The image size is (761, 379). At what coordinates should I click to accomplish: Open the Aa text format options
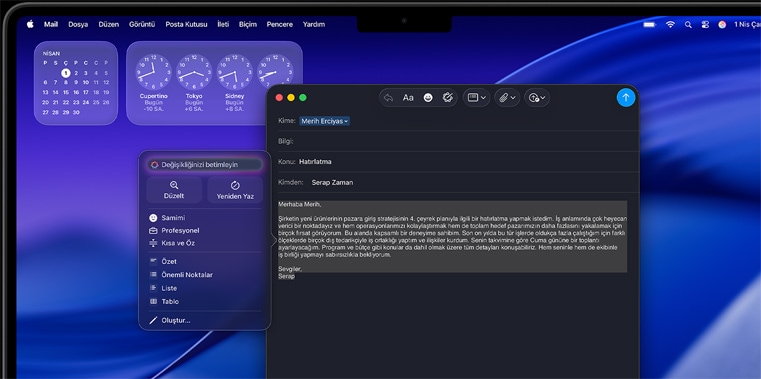tap(408, 98)
